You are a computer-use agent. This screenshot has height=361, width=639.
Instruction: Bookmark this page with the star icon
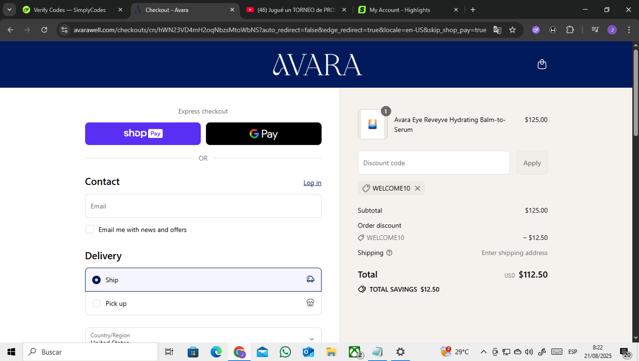click(512, 30)
